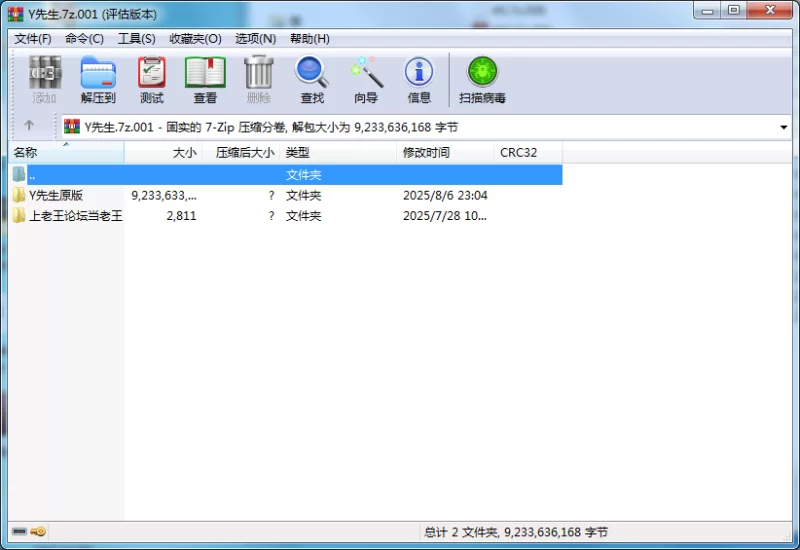Open the 收藏夹(O) menu
Viewport: 800px width, 550px height.
[x=195, y=39]
